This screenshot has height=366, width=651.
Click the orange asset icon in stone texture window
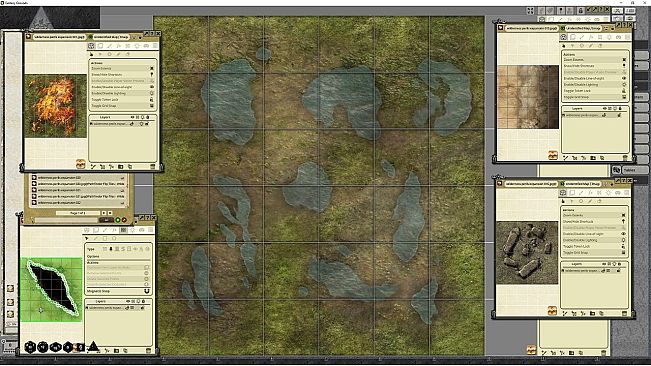(553, 155)
